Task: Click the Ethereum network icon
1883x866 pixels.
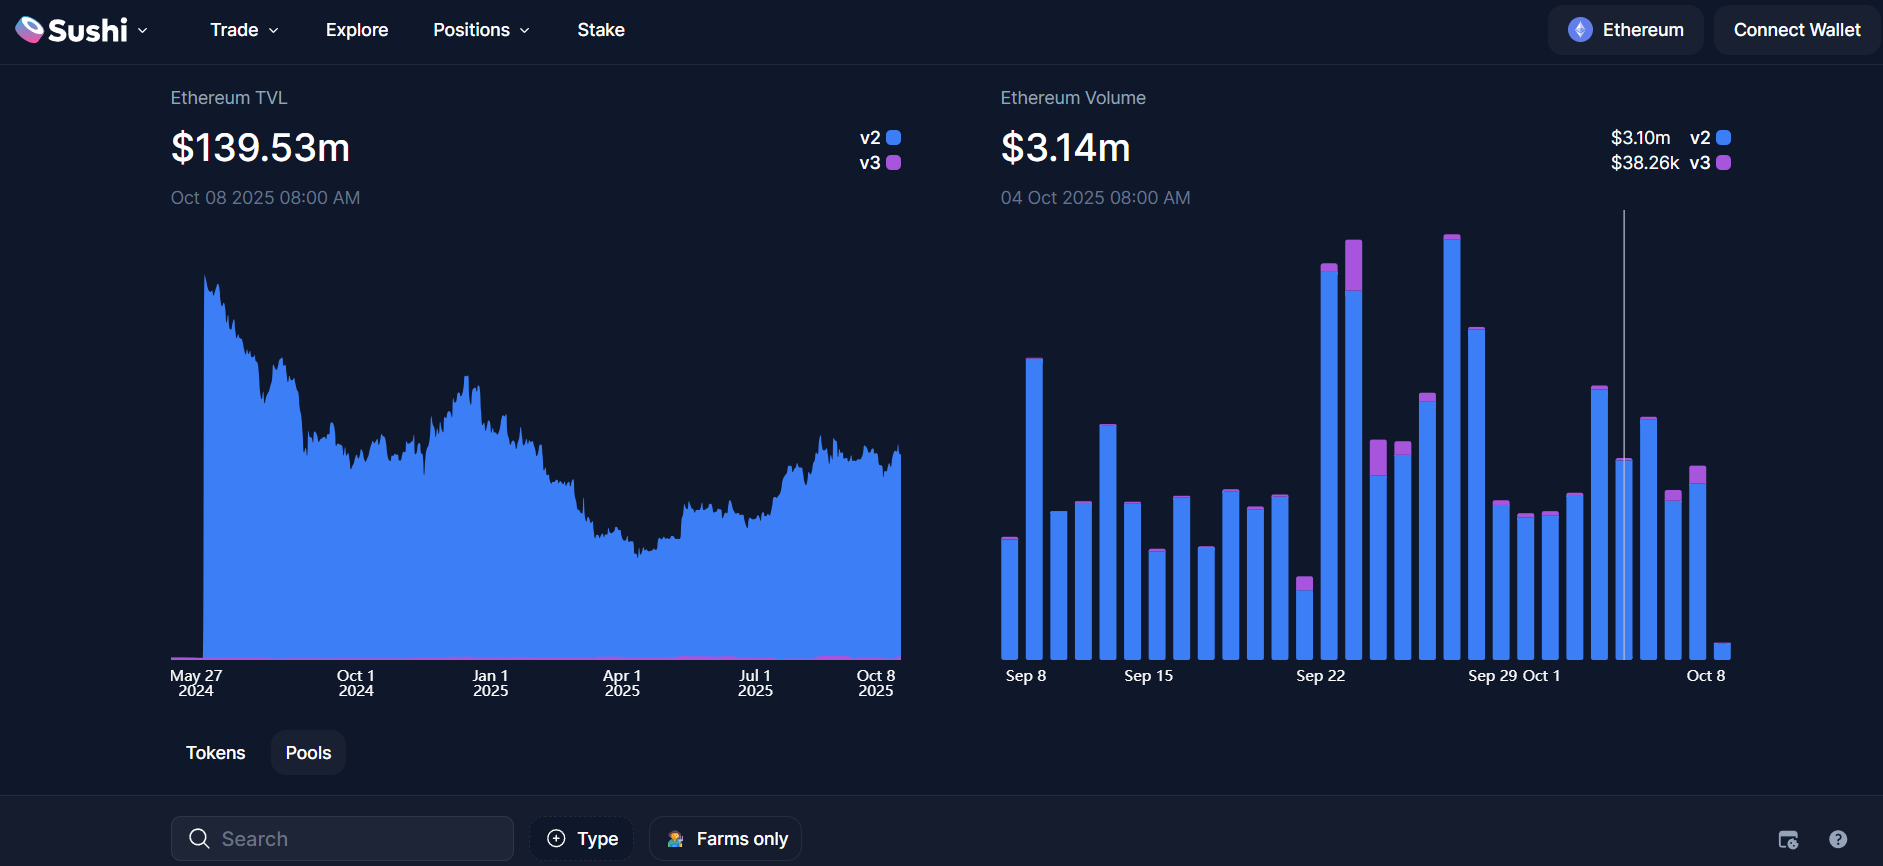Action: [x=1580, y=30]
